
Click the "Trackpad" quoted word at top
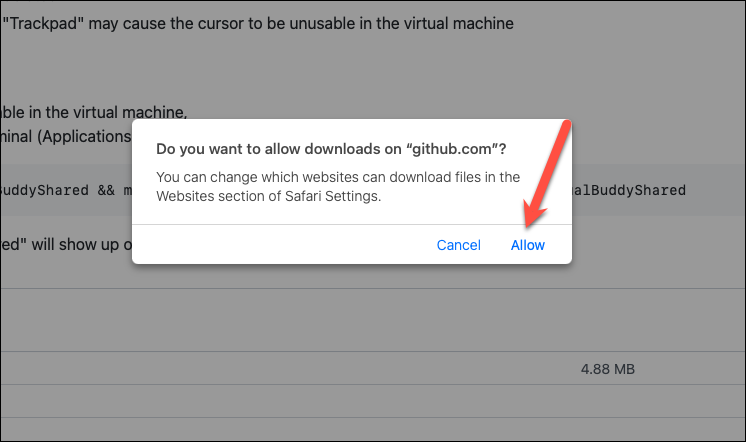click(43, 23)
